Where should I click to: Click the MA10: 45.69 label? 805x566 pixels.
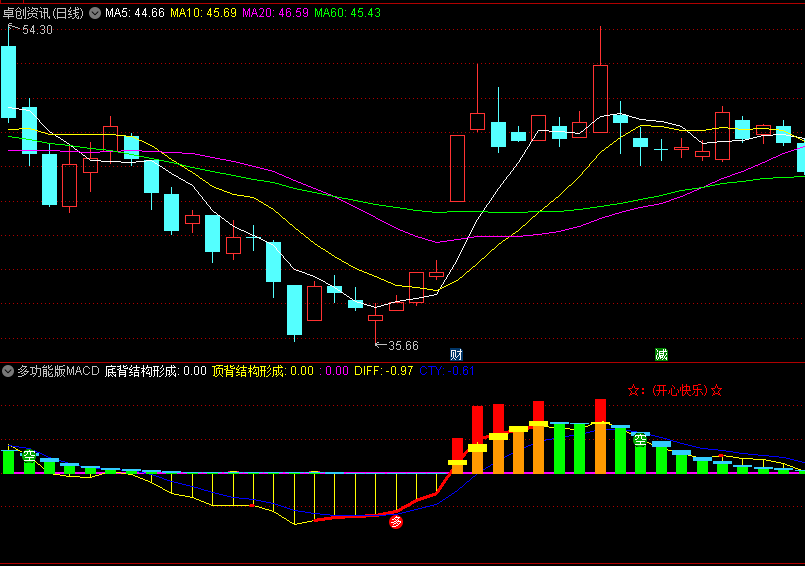[203, 13]
